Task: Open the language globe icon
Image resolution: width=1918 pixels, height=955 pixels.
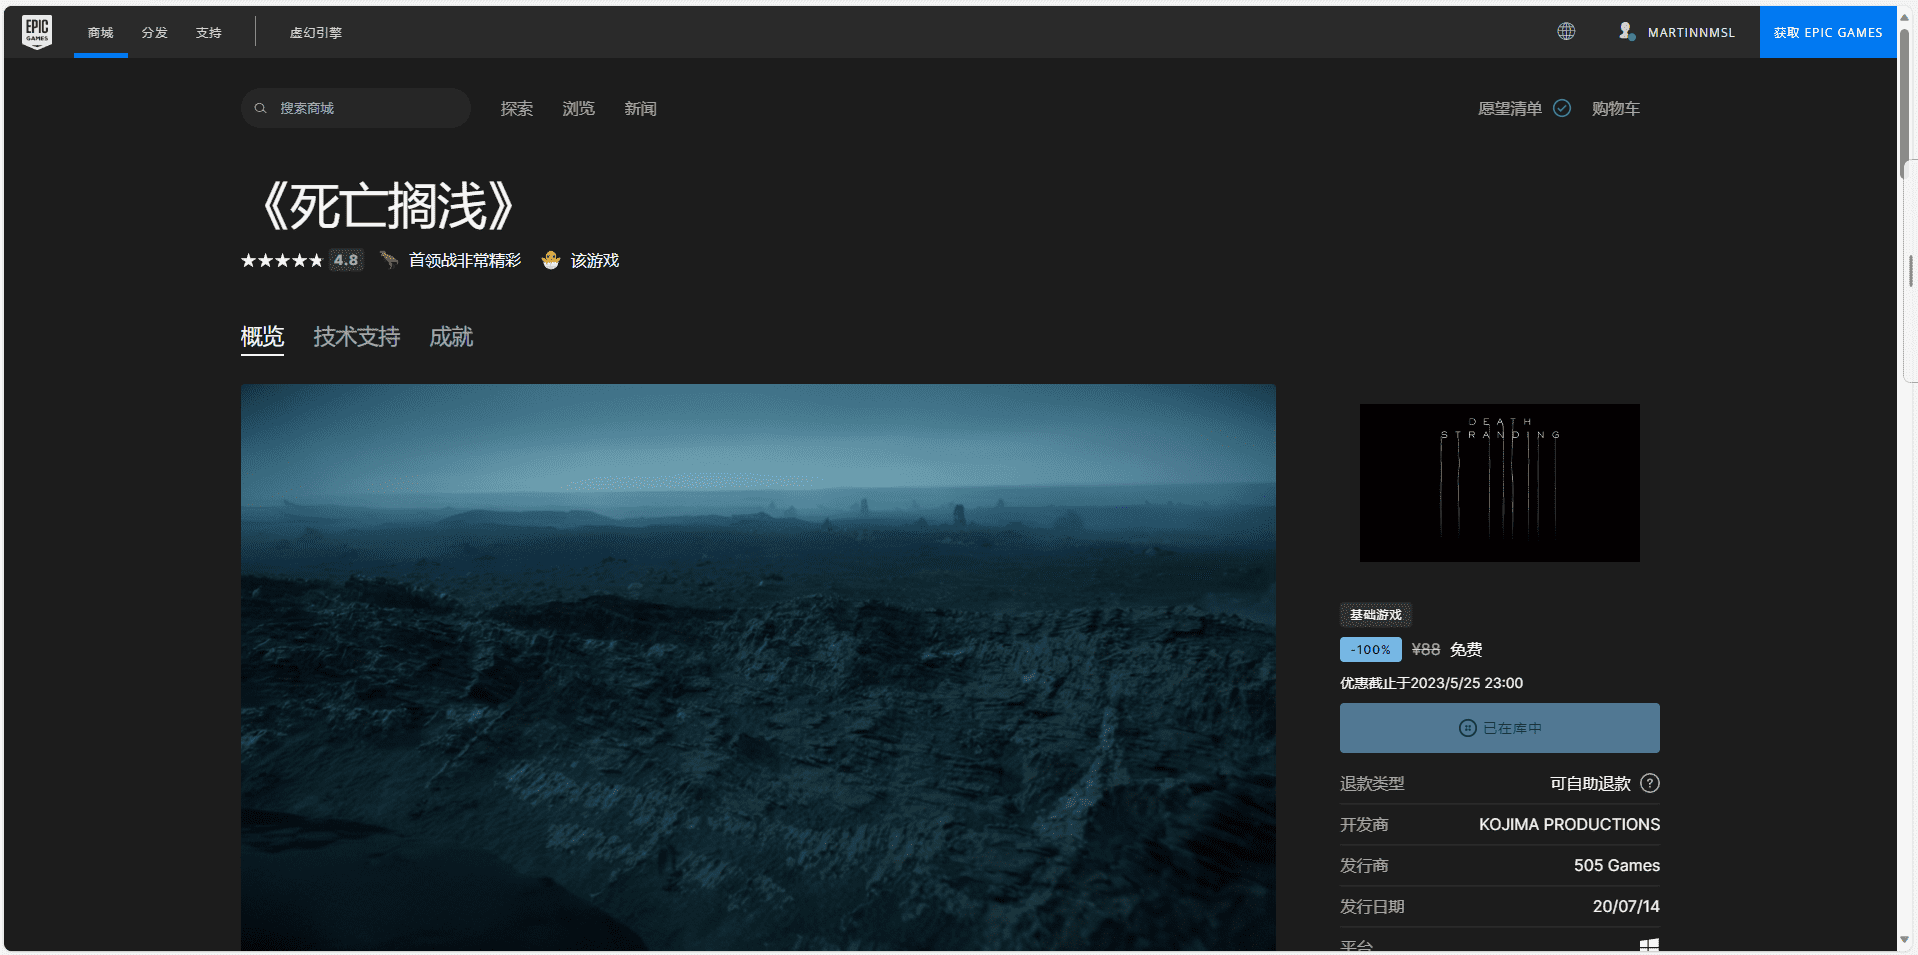Action: [1566, 32]
